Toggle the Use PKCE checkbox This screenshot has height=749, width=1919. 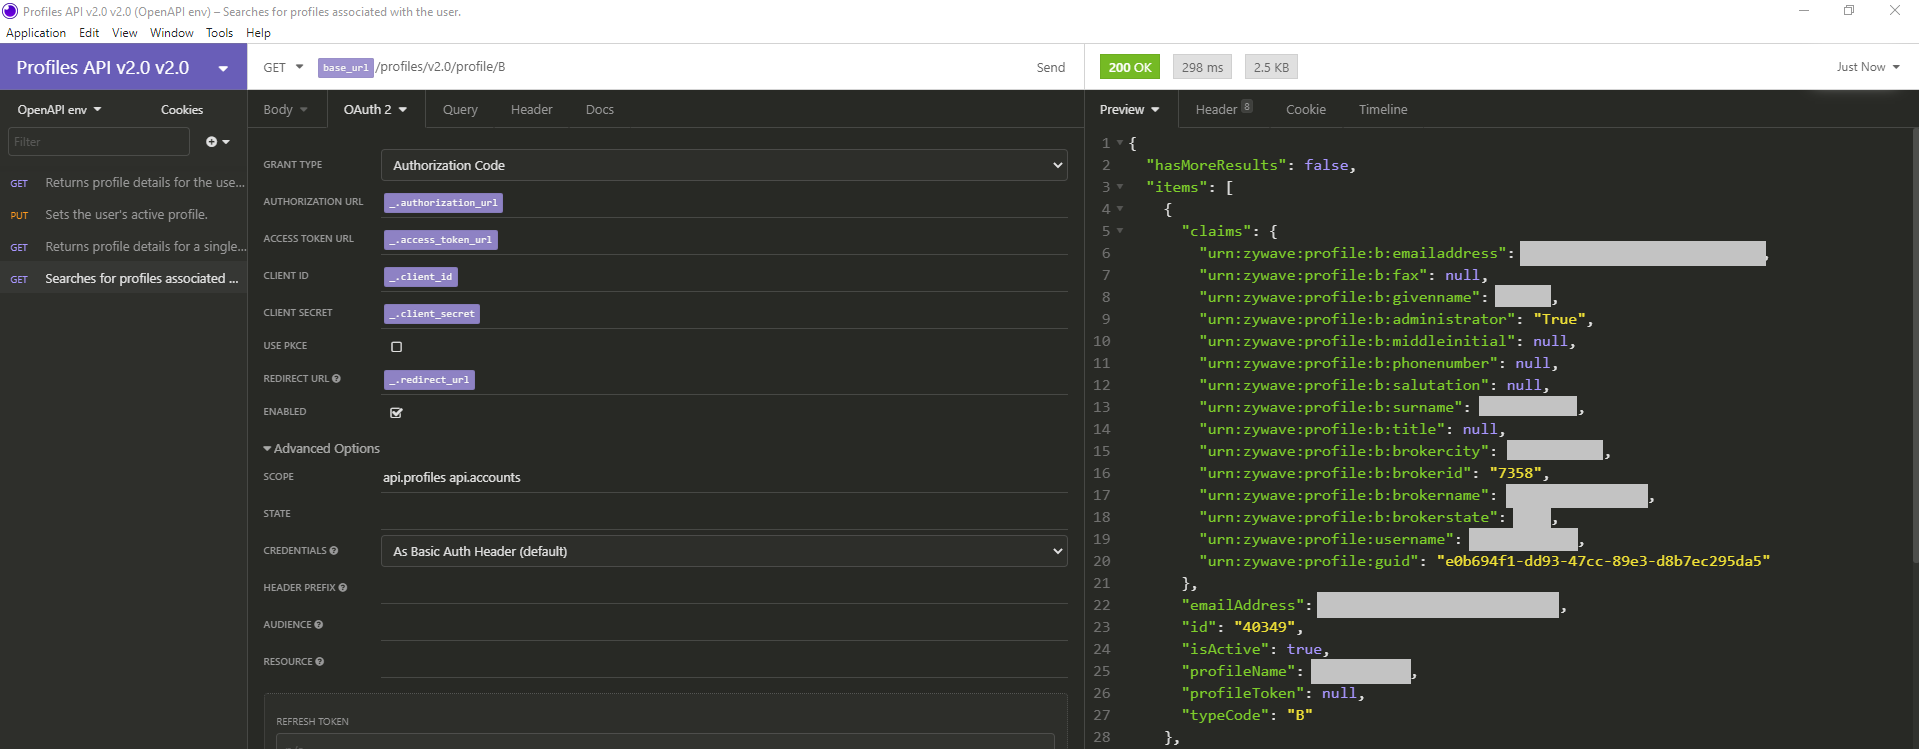click(x=396, y=347)
